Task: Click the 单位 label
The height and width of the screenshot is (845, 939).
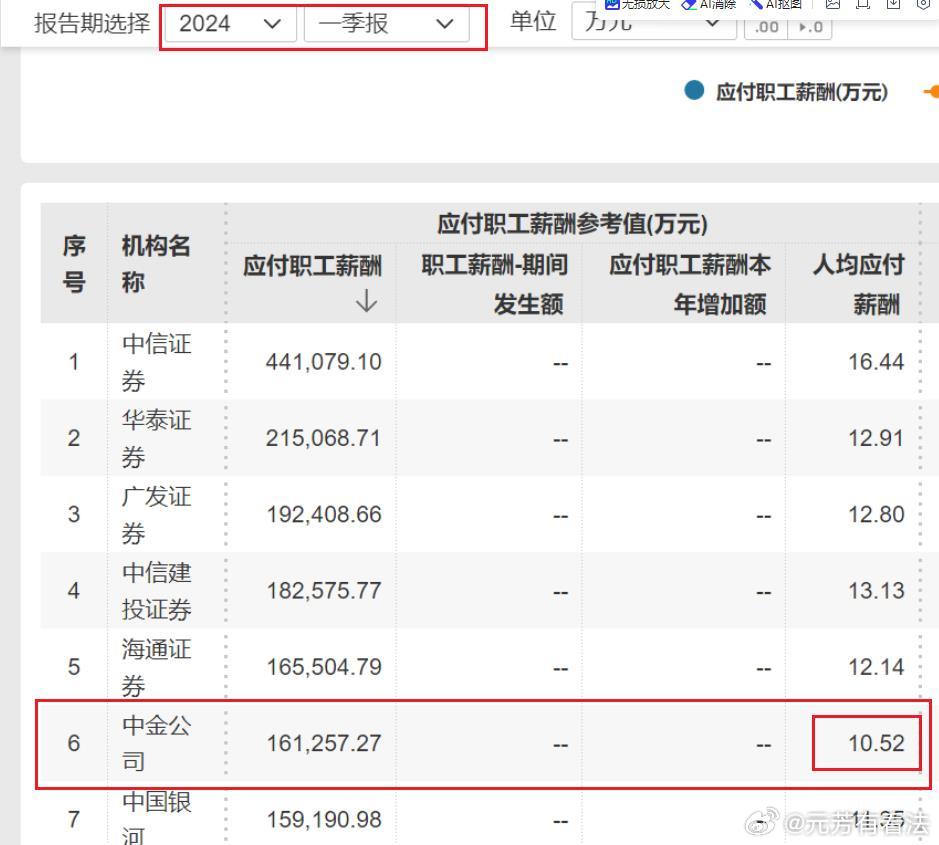Action: (533, 22)
